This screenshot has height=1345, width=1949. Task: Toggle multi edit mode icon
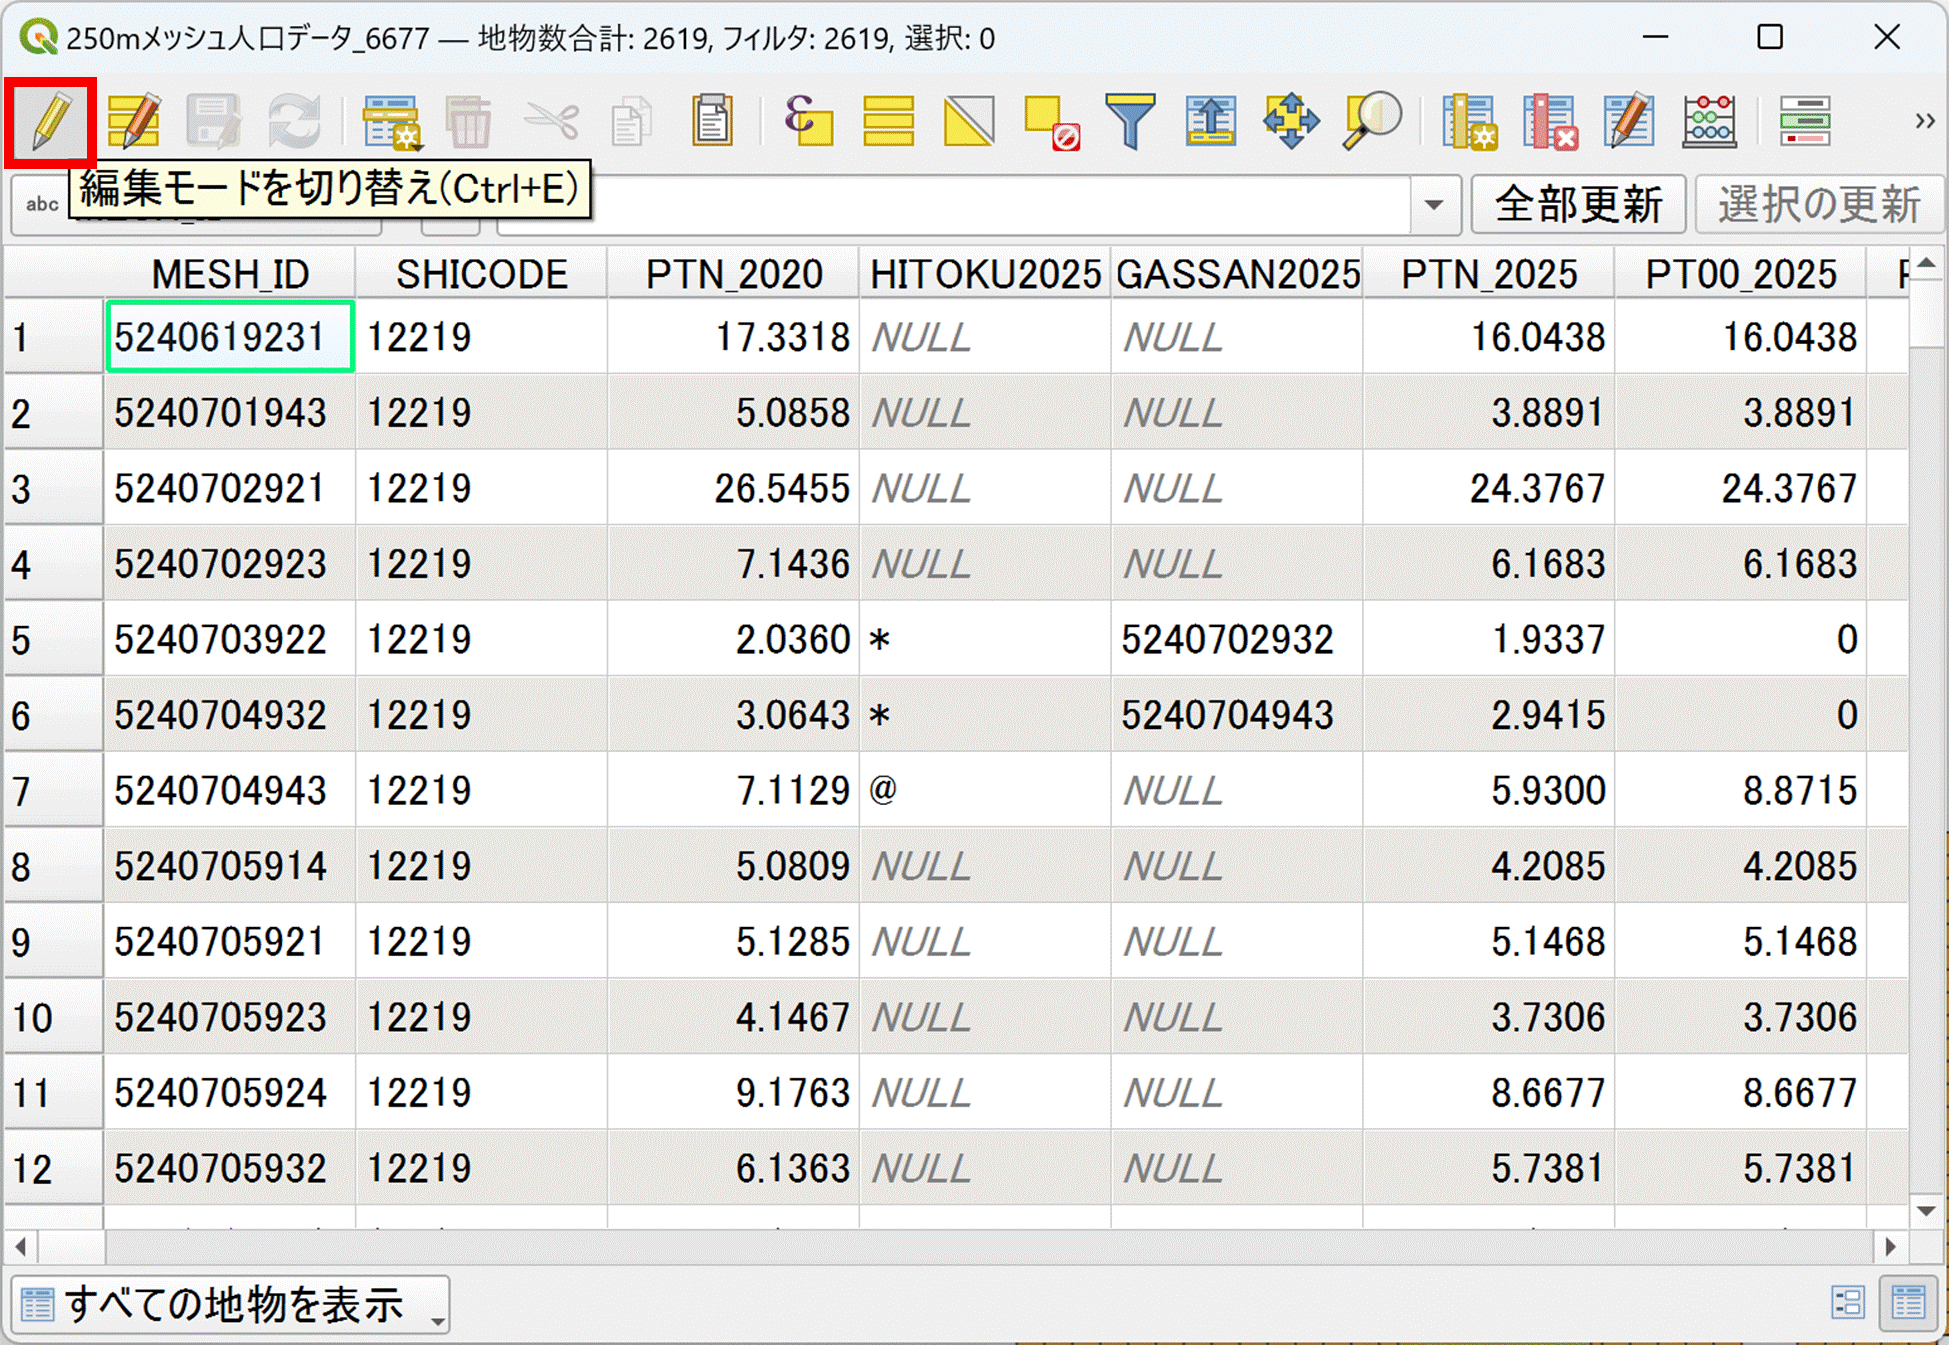click(133, 121)
